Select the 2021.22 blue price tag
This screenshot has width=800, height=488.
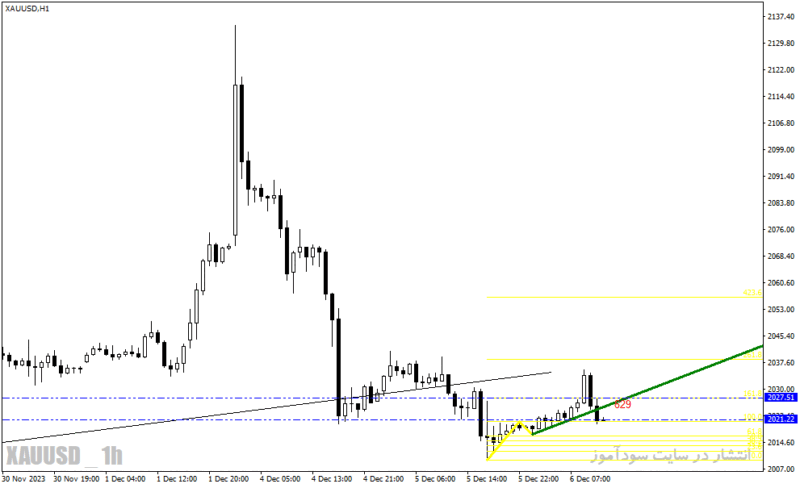781,419
